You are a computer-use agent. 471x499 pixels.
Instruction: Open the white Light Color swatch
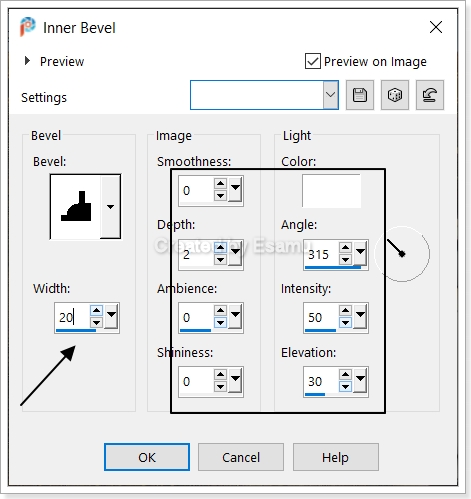pyautogui.click(x=331, y=191)
